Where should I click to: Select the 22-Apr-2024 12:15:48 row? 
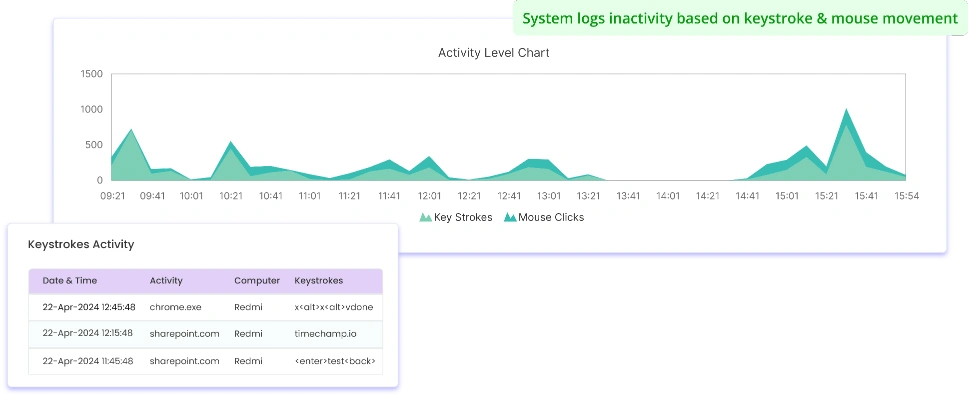[x=206, y=333]
